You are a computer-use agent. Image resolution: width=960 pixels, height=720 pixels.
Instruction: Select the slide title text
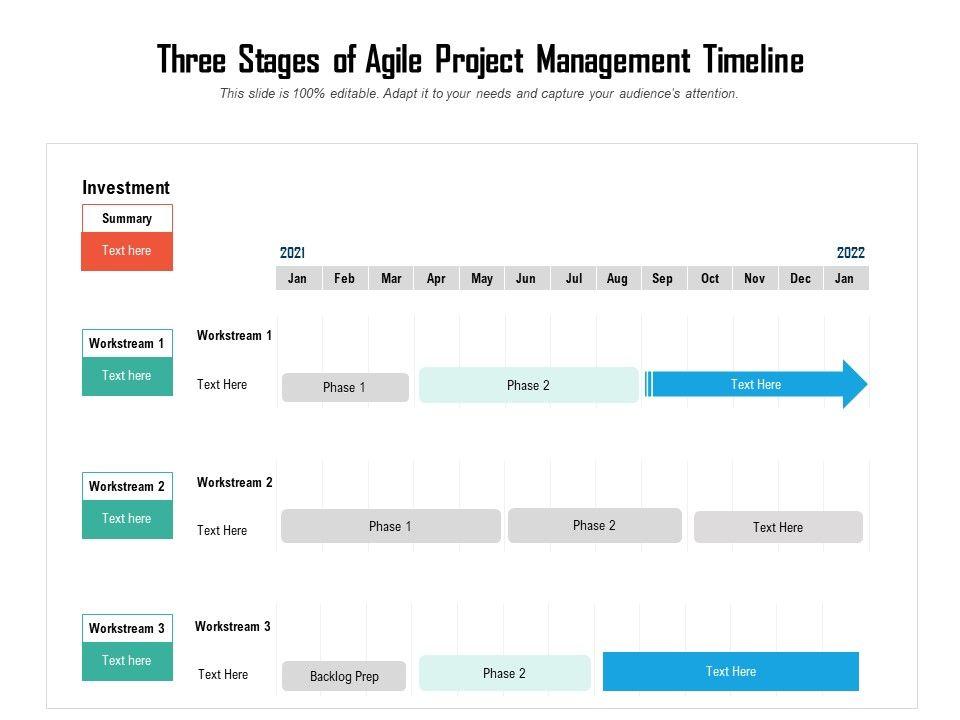[480, 61]
